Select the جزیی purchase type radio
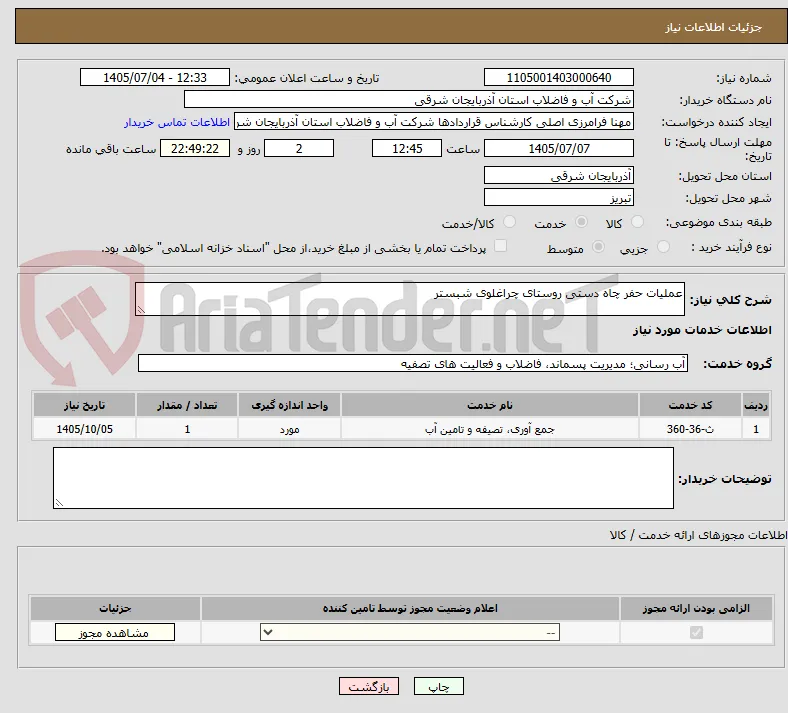Screen dimensions: 788x713 (x=663, y=247)
